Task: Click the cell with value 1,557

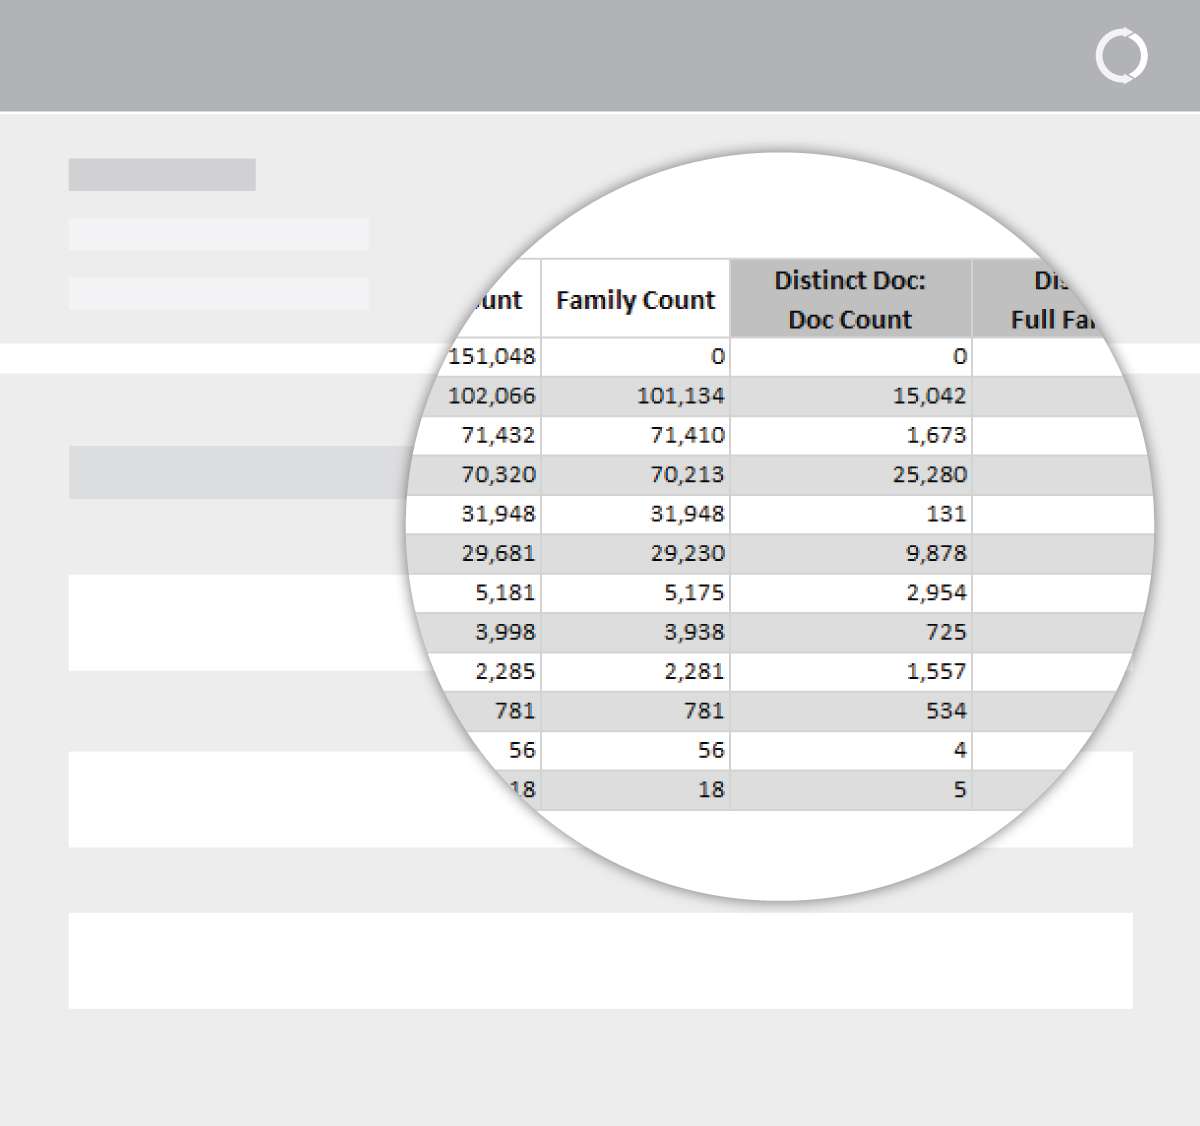Action: click(936, 671)
